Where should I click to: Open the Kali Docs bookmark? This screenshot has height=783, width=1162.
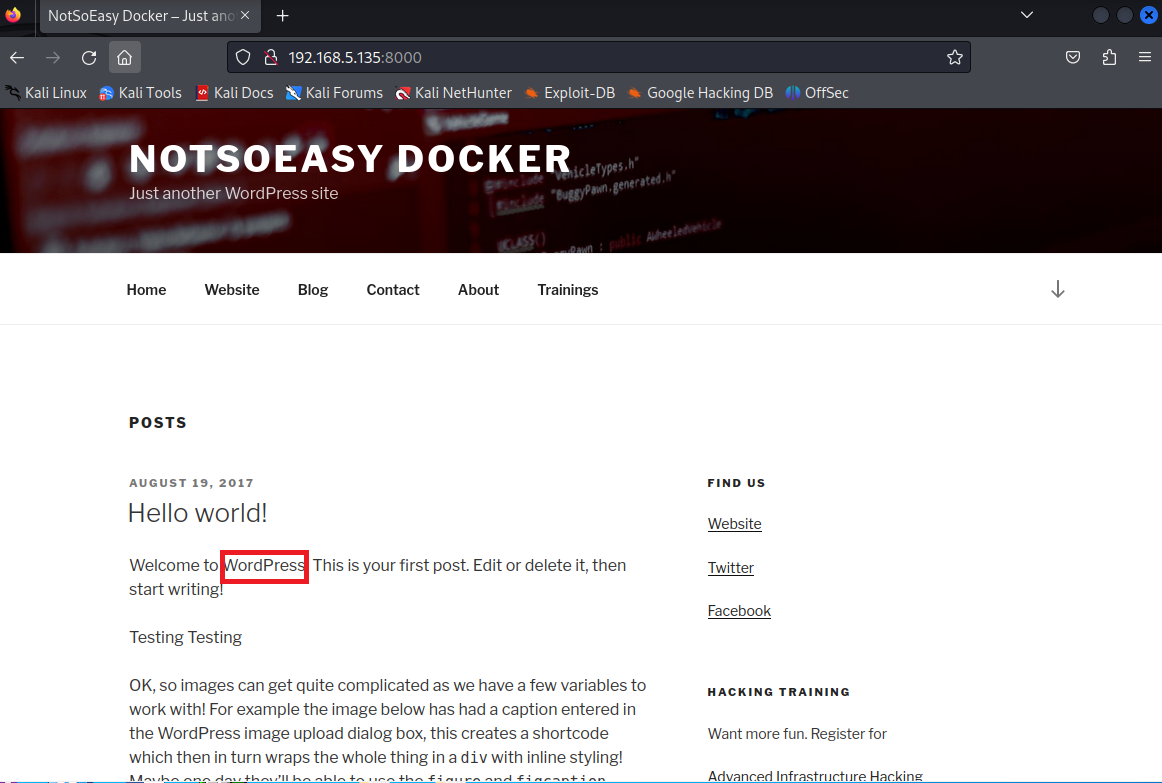(234, 93)
